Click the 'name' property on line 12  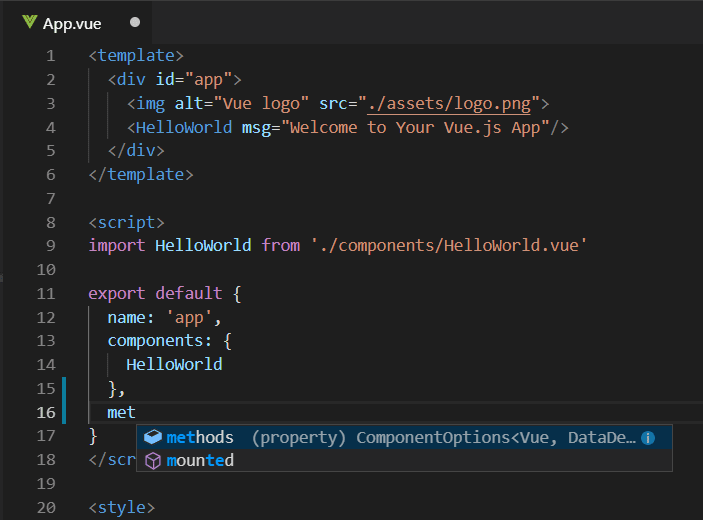(x=126, y=318)
